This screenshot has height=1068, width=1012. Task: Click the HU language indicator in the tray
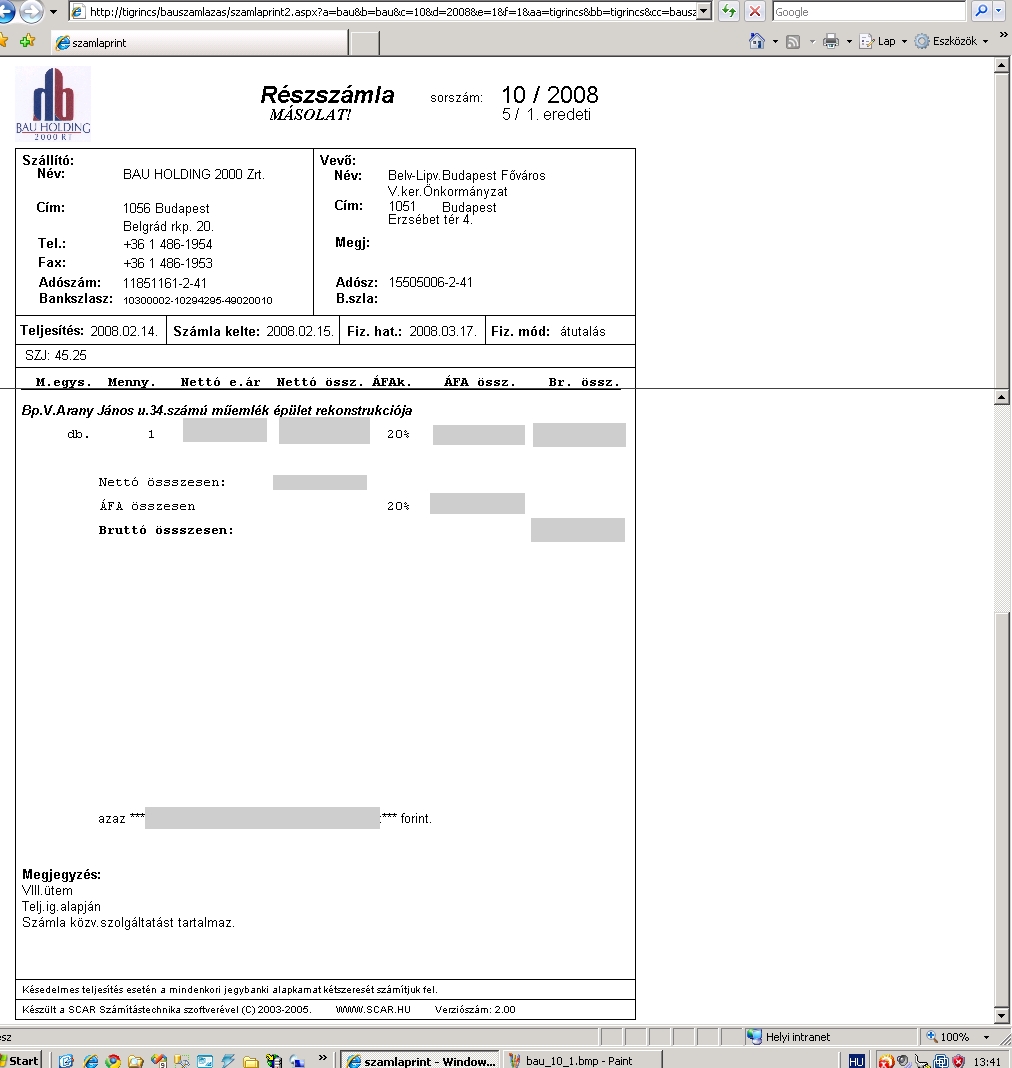coord(857,1061)
